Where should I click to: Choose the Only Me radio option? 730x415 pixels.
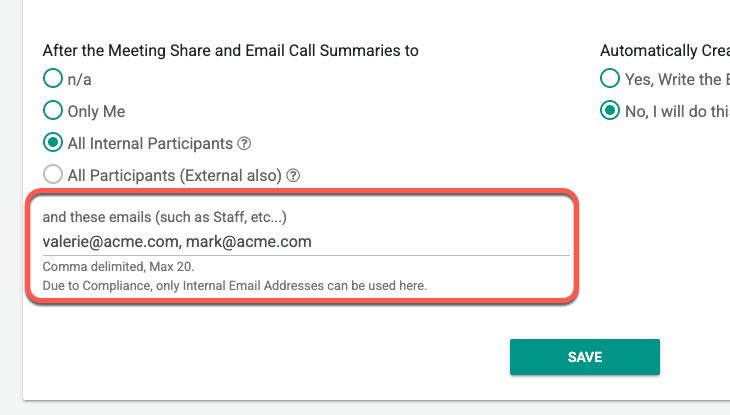pyautogui.click(x=53, y=111)
